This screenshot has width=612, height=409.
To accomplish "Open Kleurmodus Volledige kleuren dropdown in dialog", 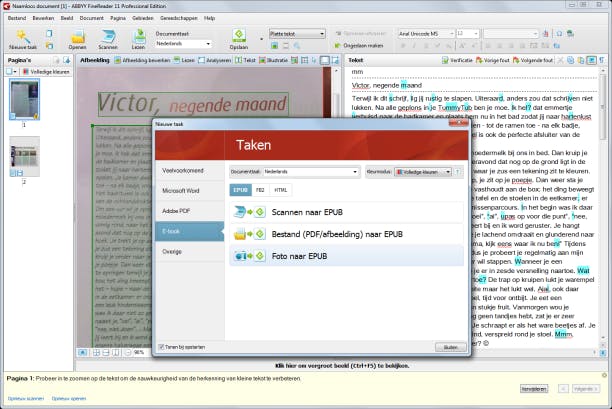I will (423, 172).
